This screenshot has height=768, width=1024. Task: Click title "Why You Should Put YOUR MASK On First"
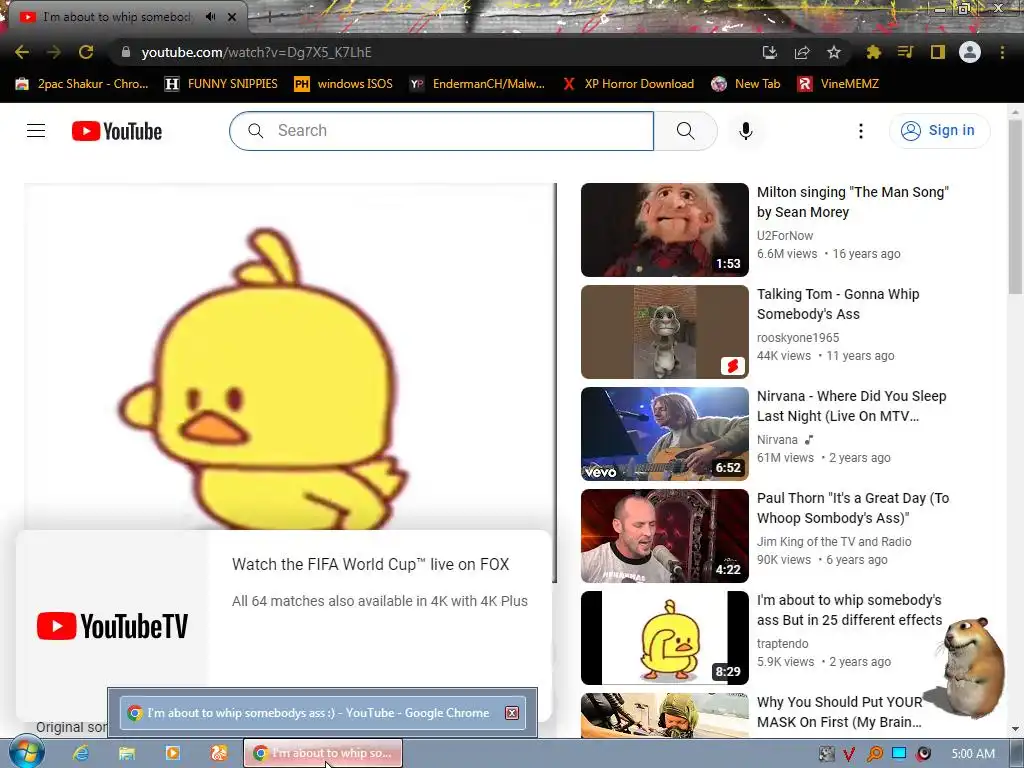point(839,712)
